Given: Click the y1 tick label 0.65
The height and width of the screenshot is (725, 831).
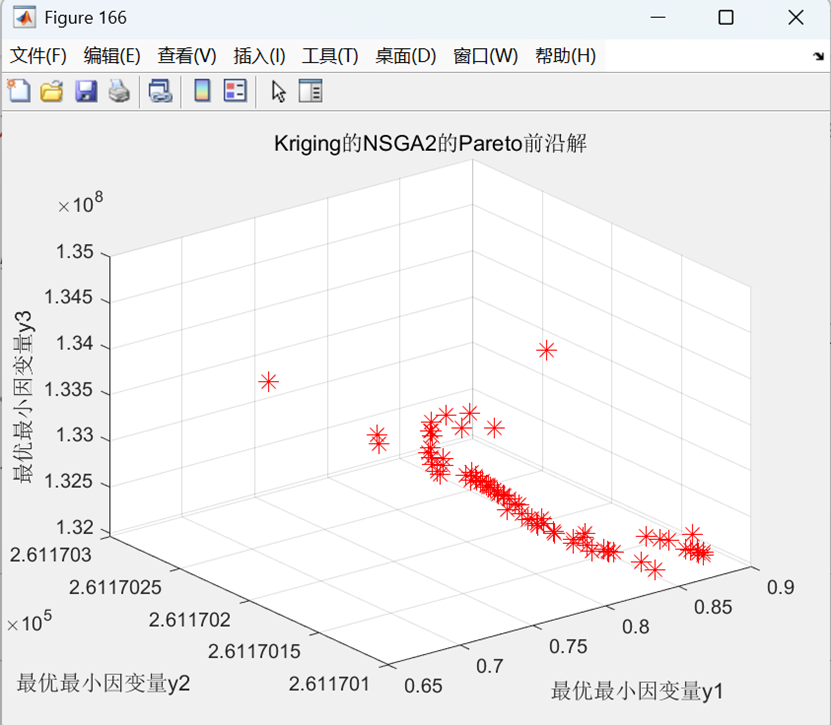Looking at the screenshot, I should pos(423,686).
